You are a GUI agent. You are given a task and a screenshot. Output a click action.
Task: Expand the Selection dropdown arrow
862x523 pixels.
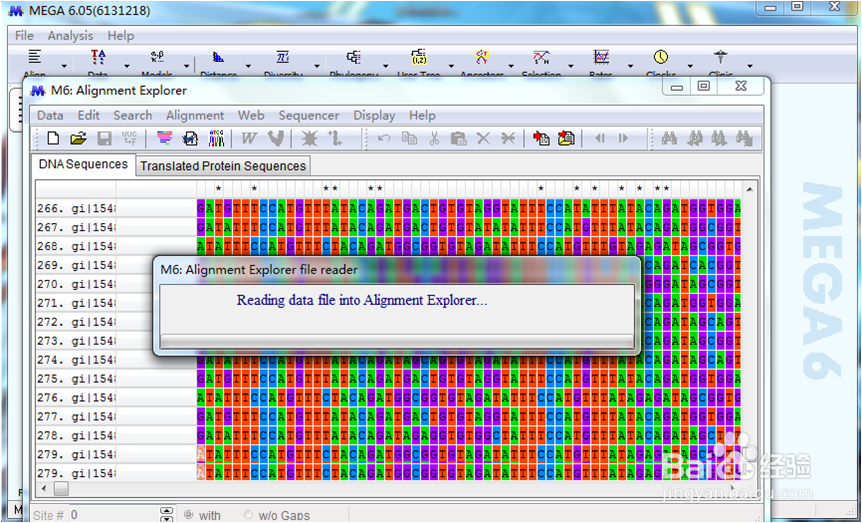tap(571, 66)
